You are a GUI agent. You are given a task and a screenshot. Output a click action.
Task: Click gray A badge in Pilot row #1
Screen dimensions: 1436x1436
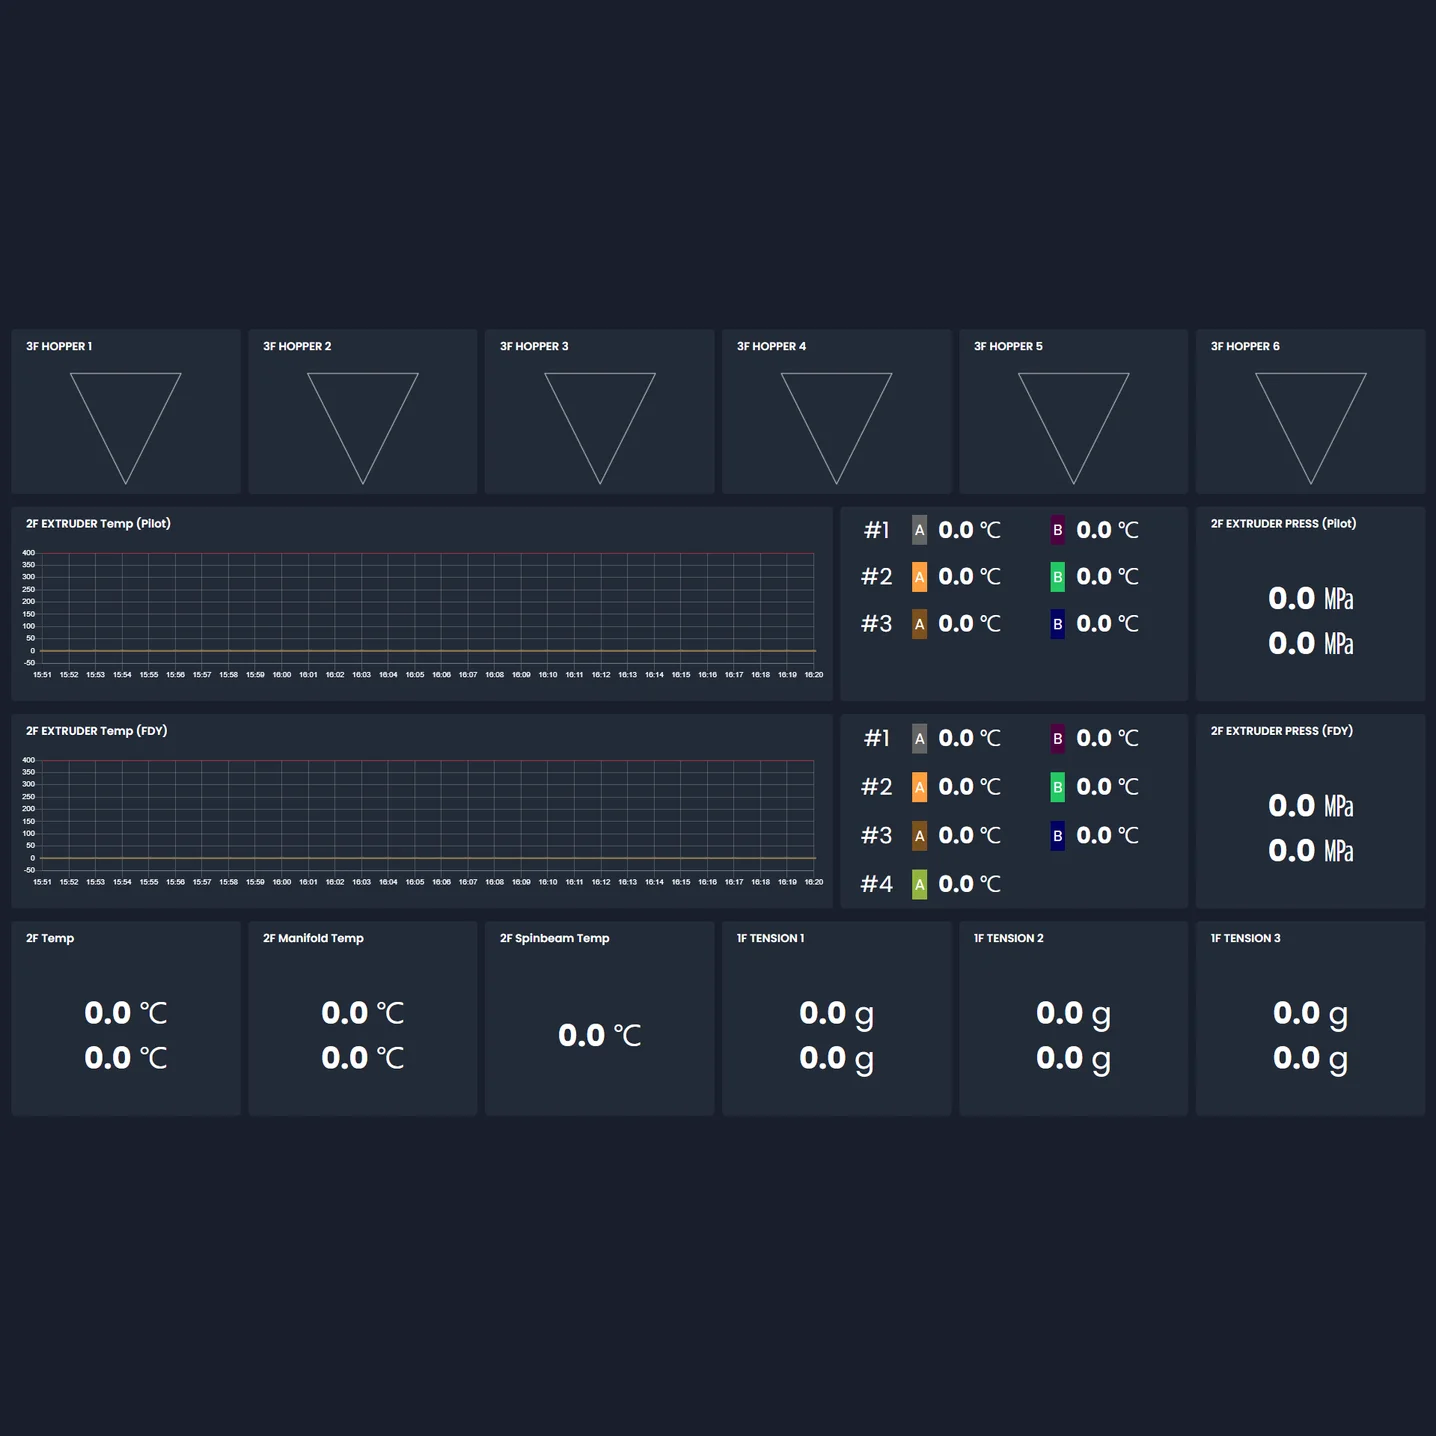click(919, 530)
